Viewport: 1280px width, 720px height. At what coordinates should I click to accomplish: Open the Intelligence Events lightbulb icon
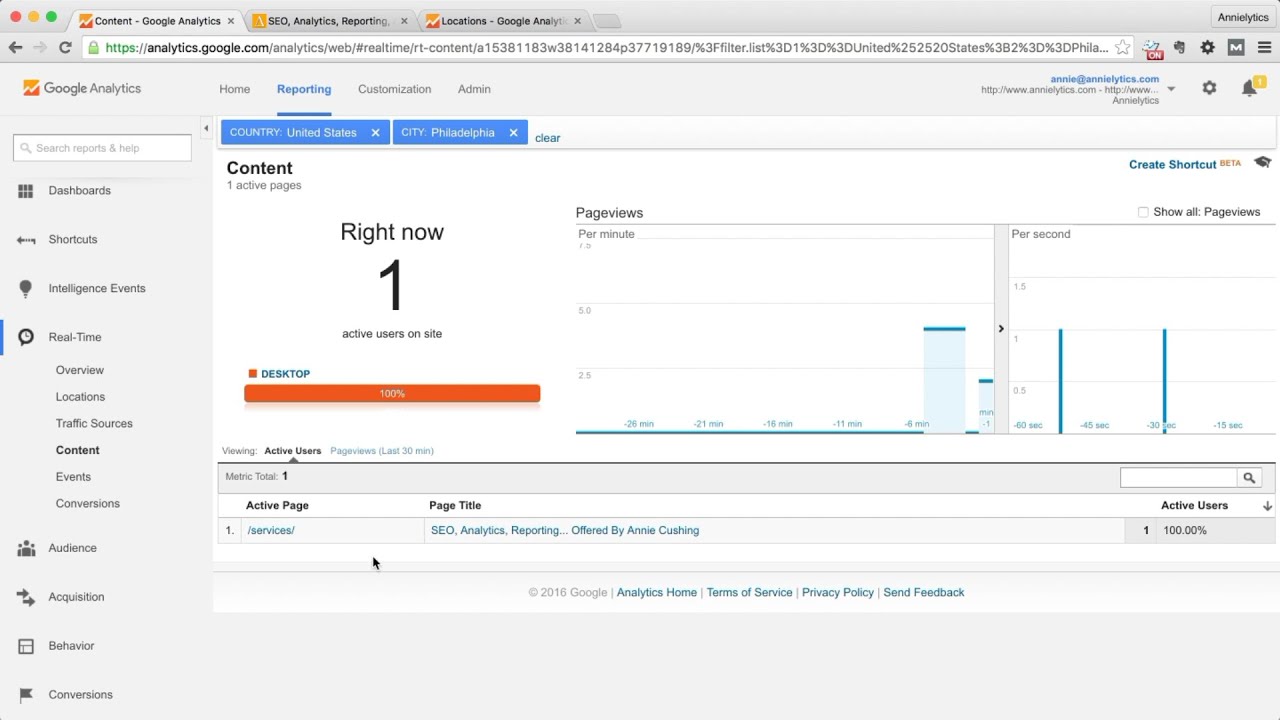coord(26,289)
